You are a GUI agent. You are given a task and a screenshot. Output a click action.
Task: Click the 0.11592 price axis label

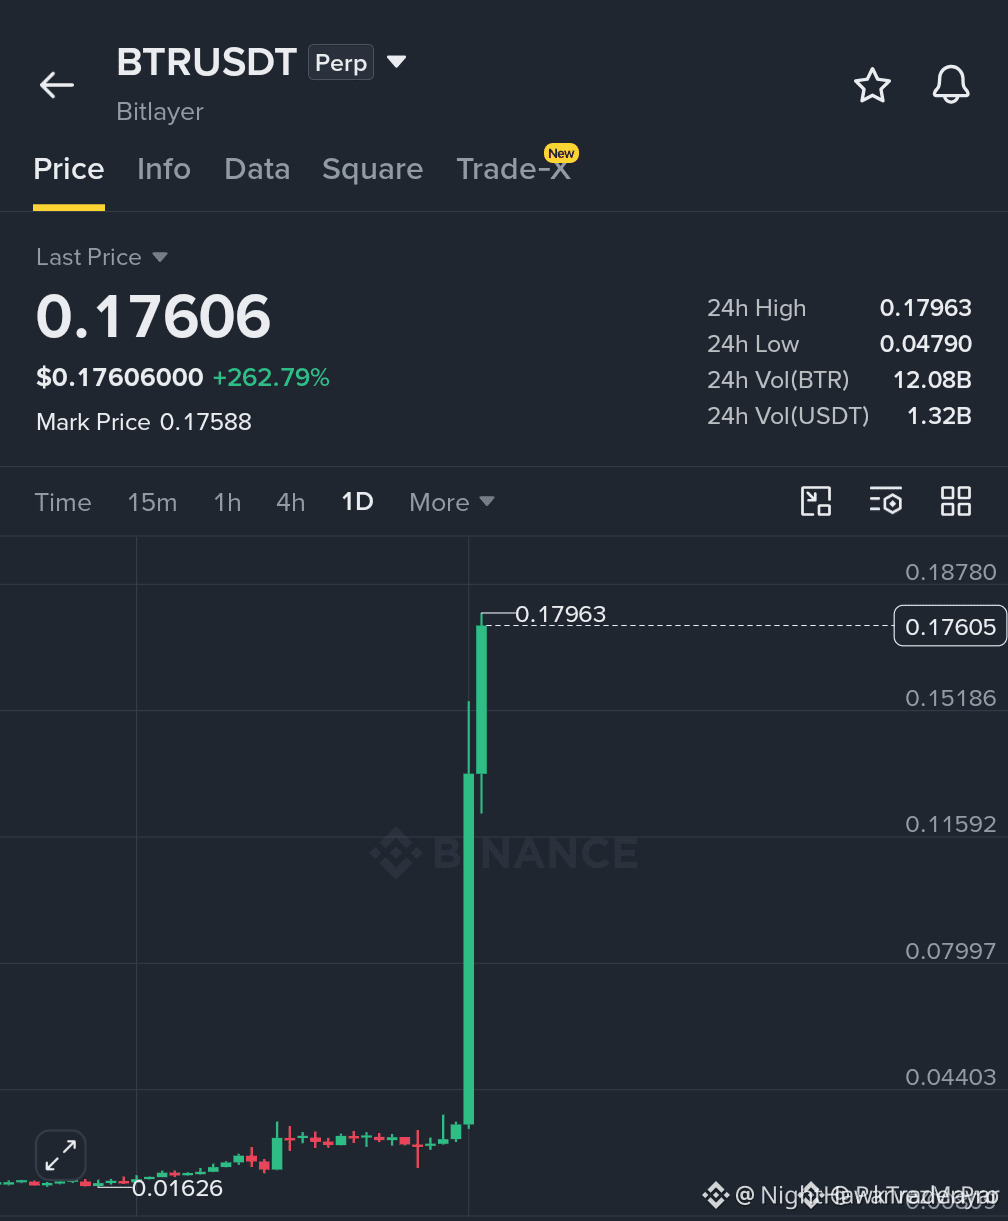point(951,824)
